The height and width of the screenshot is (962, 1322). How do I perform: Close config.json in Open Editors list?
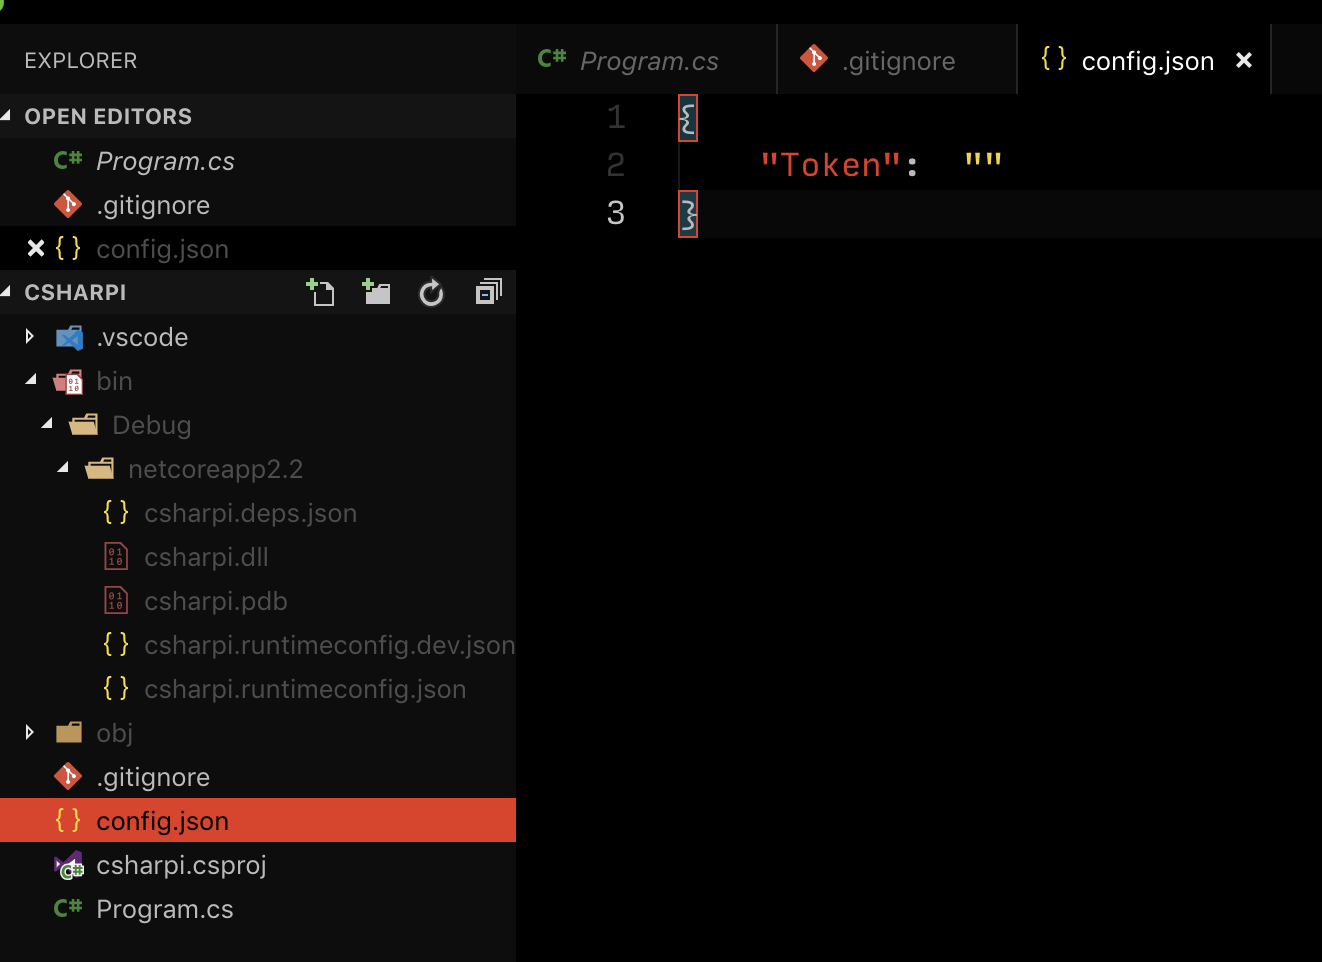pos(36,248)
